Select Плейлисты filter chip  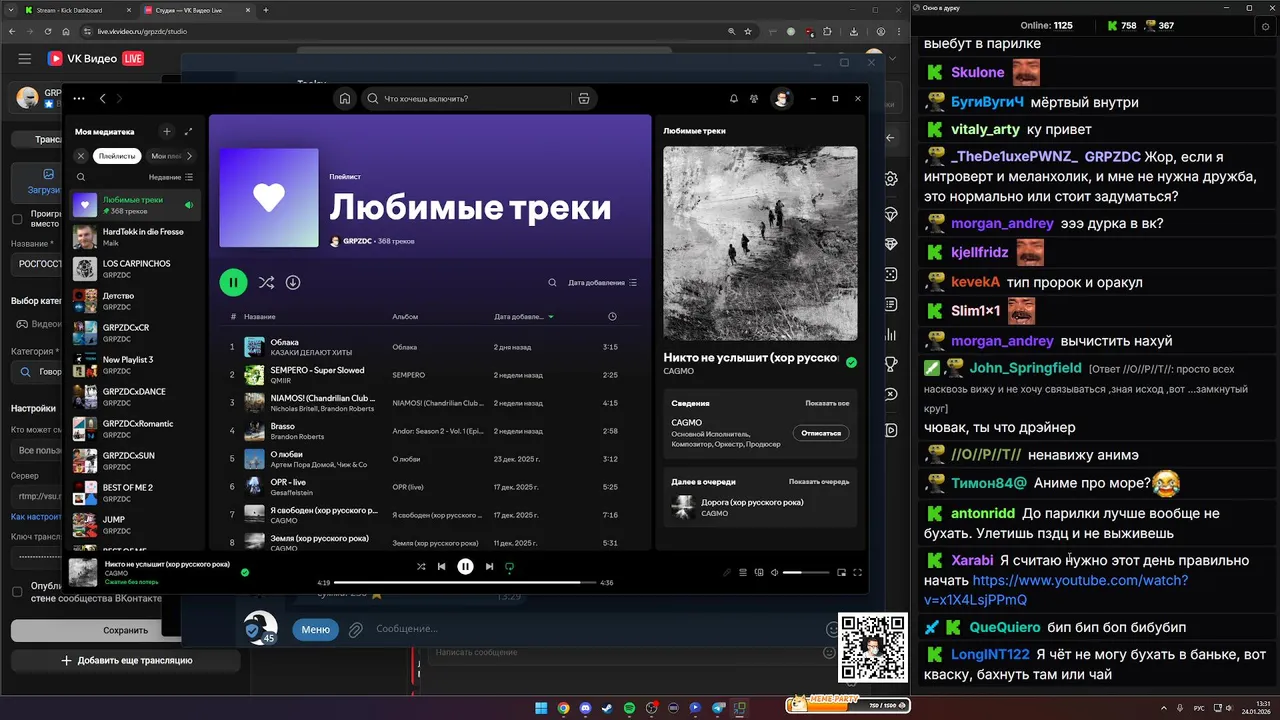pyautogui.click(x=117, y=156)
